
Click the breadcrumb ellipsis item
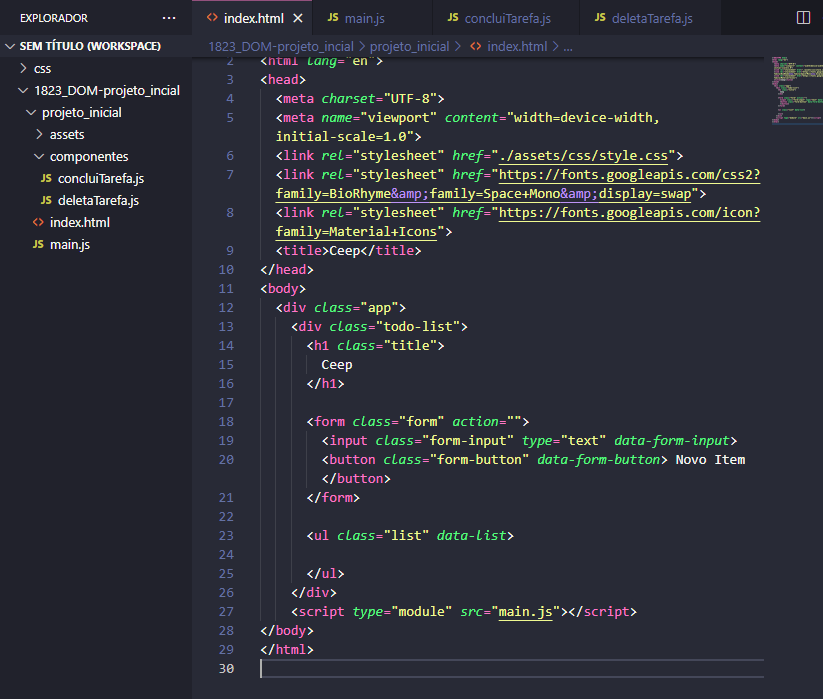click(568, 47)
